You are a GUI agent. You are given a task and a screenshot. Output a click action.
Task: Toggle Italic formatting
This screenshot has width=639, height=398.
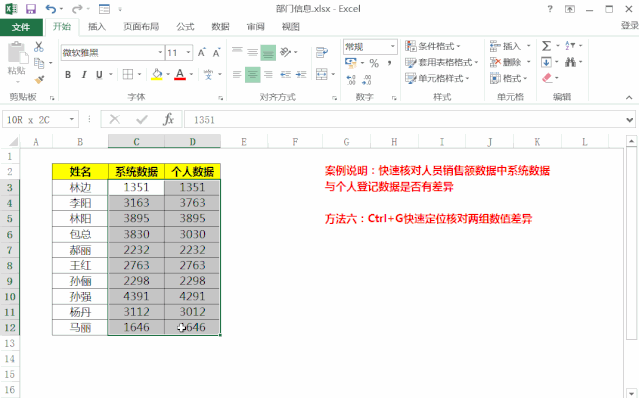click(84, 75)
